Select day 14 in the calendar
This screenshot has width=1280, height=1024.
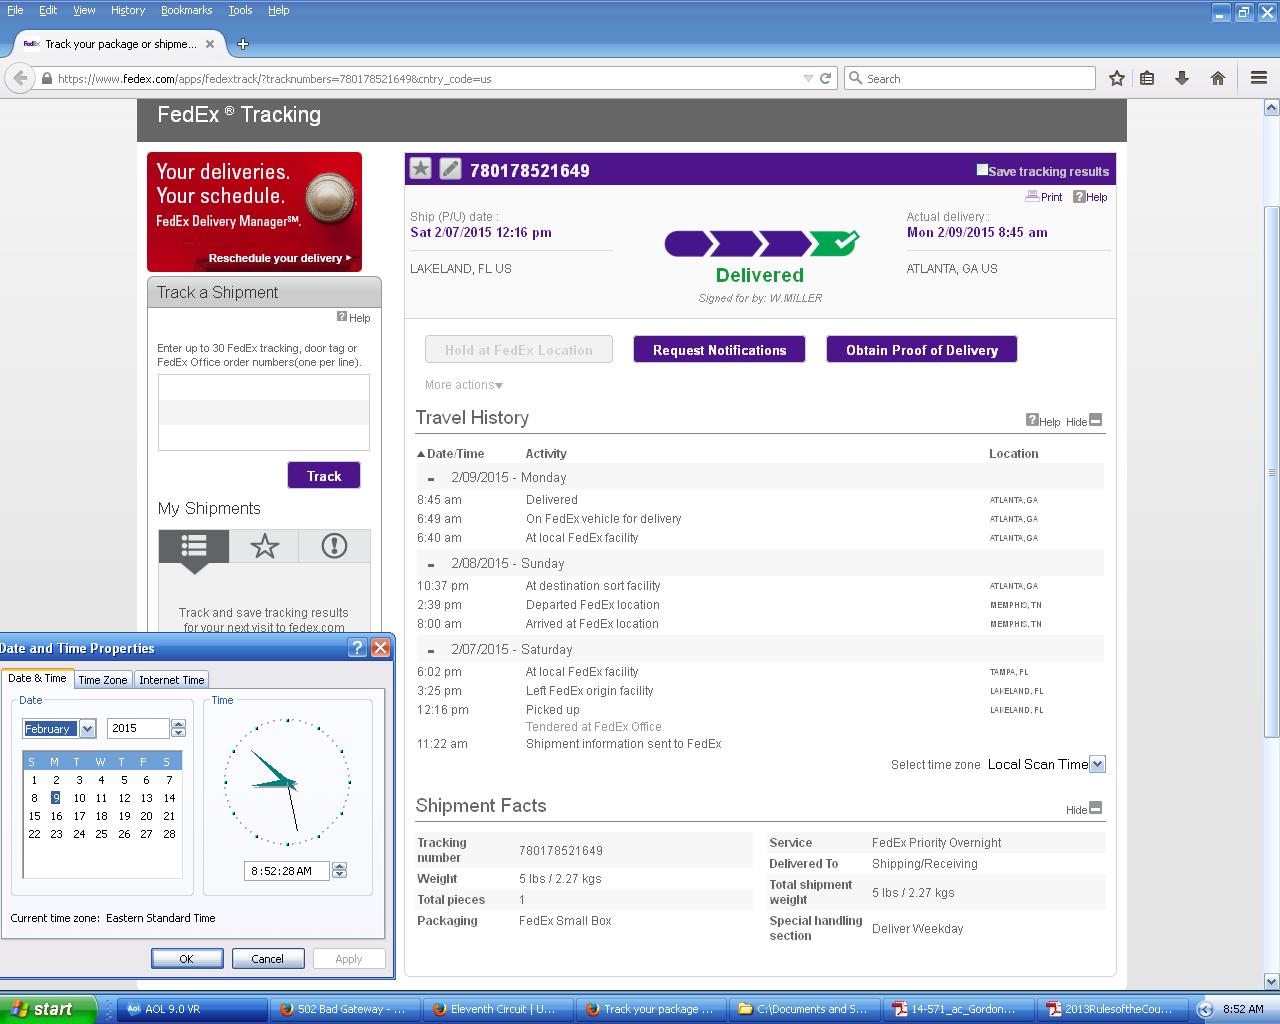pos(169,798)
